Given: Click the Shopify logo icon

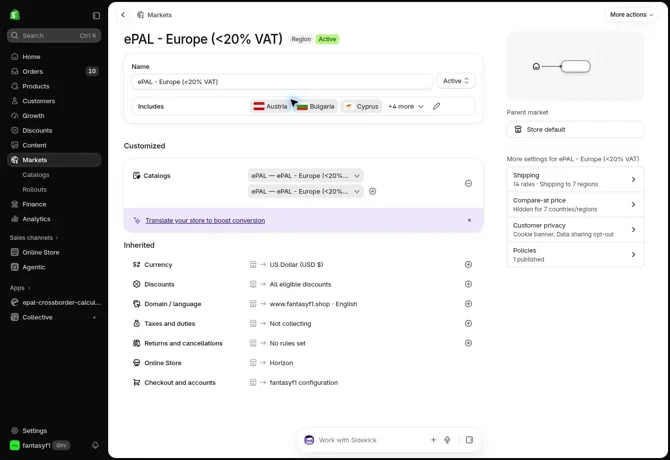Looking at the screenshot, I should [15, 15].
